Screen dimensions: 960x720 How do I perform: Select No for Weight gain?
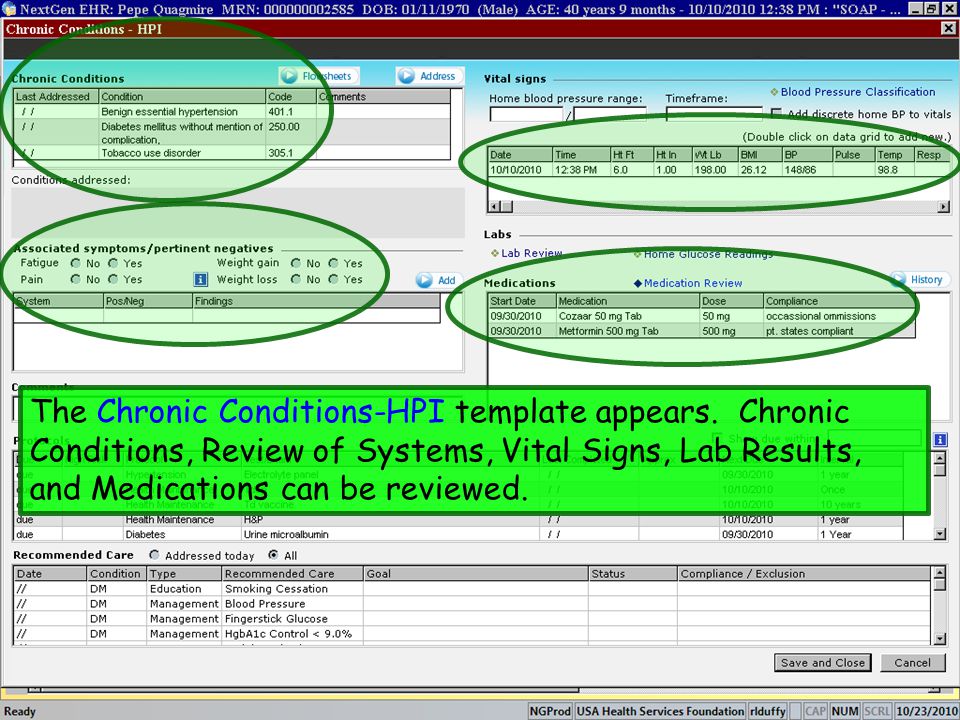click(296, 263)
